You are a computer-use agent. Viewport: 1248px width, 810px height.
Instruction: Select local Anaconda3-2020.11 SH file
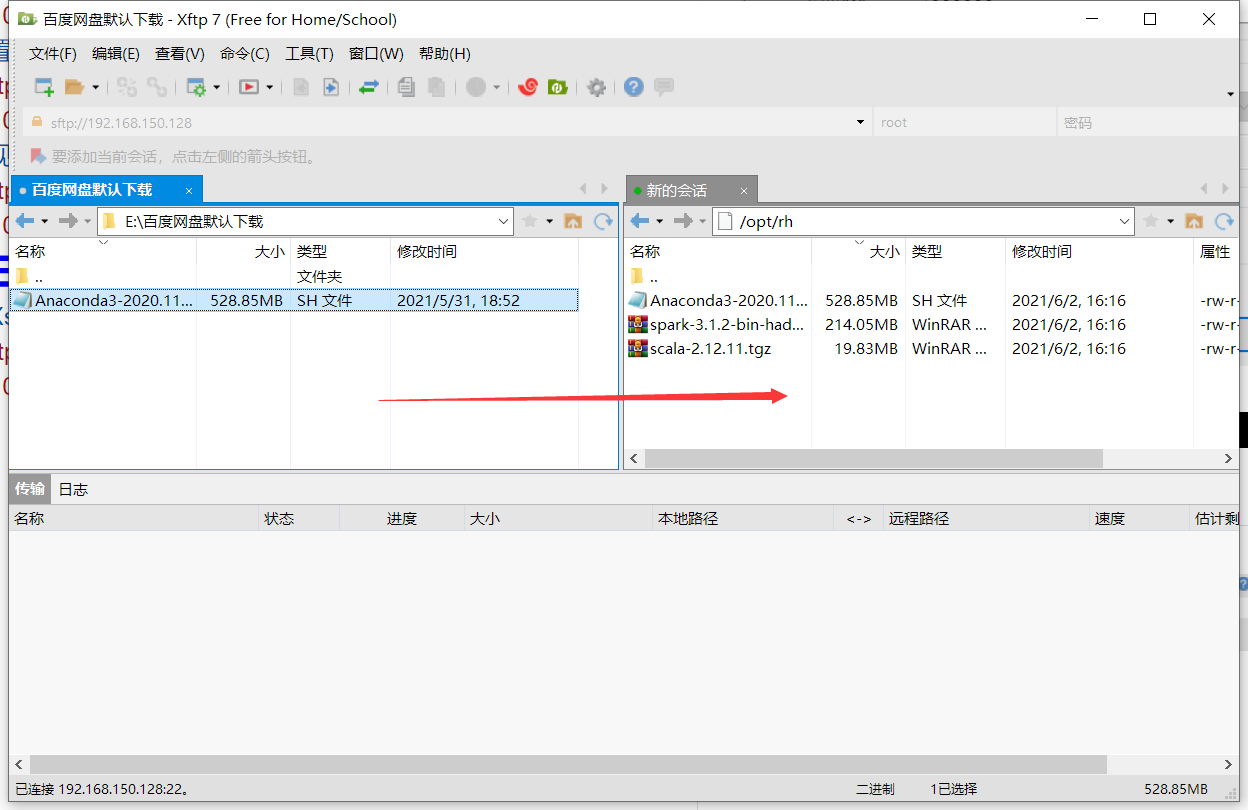point(294,300)
